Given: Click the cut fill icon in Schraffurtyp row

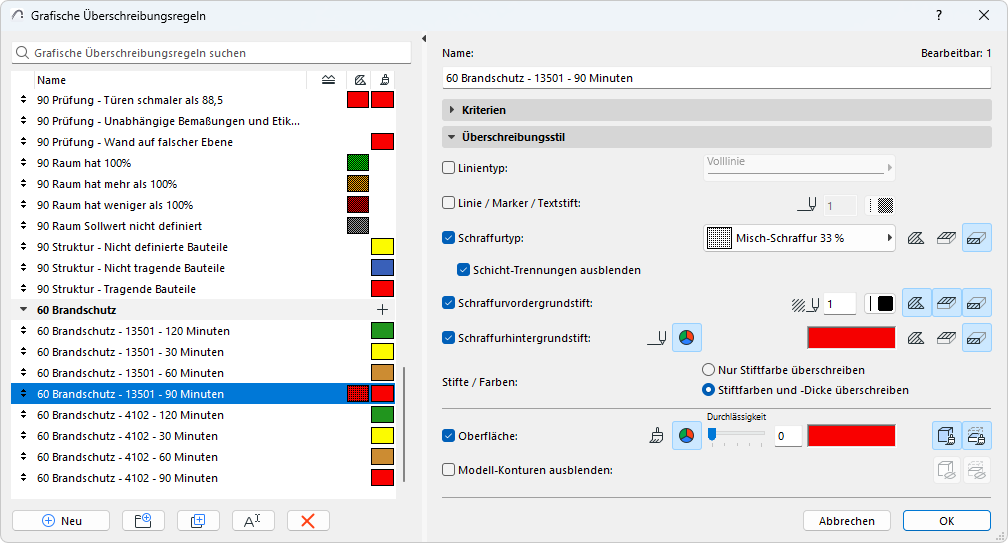Looking at the screenshot, I should coord(976,238).
